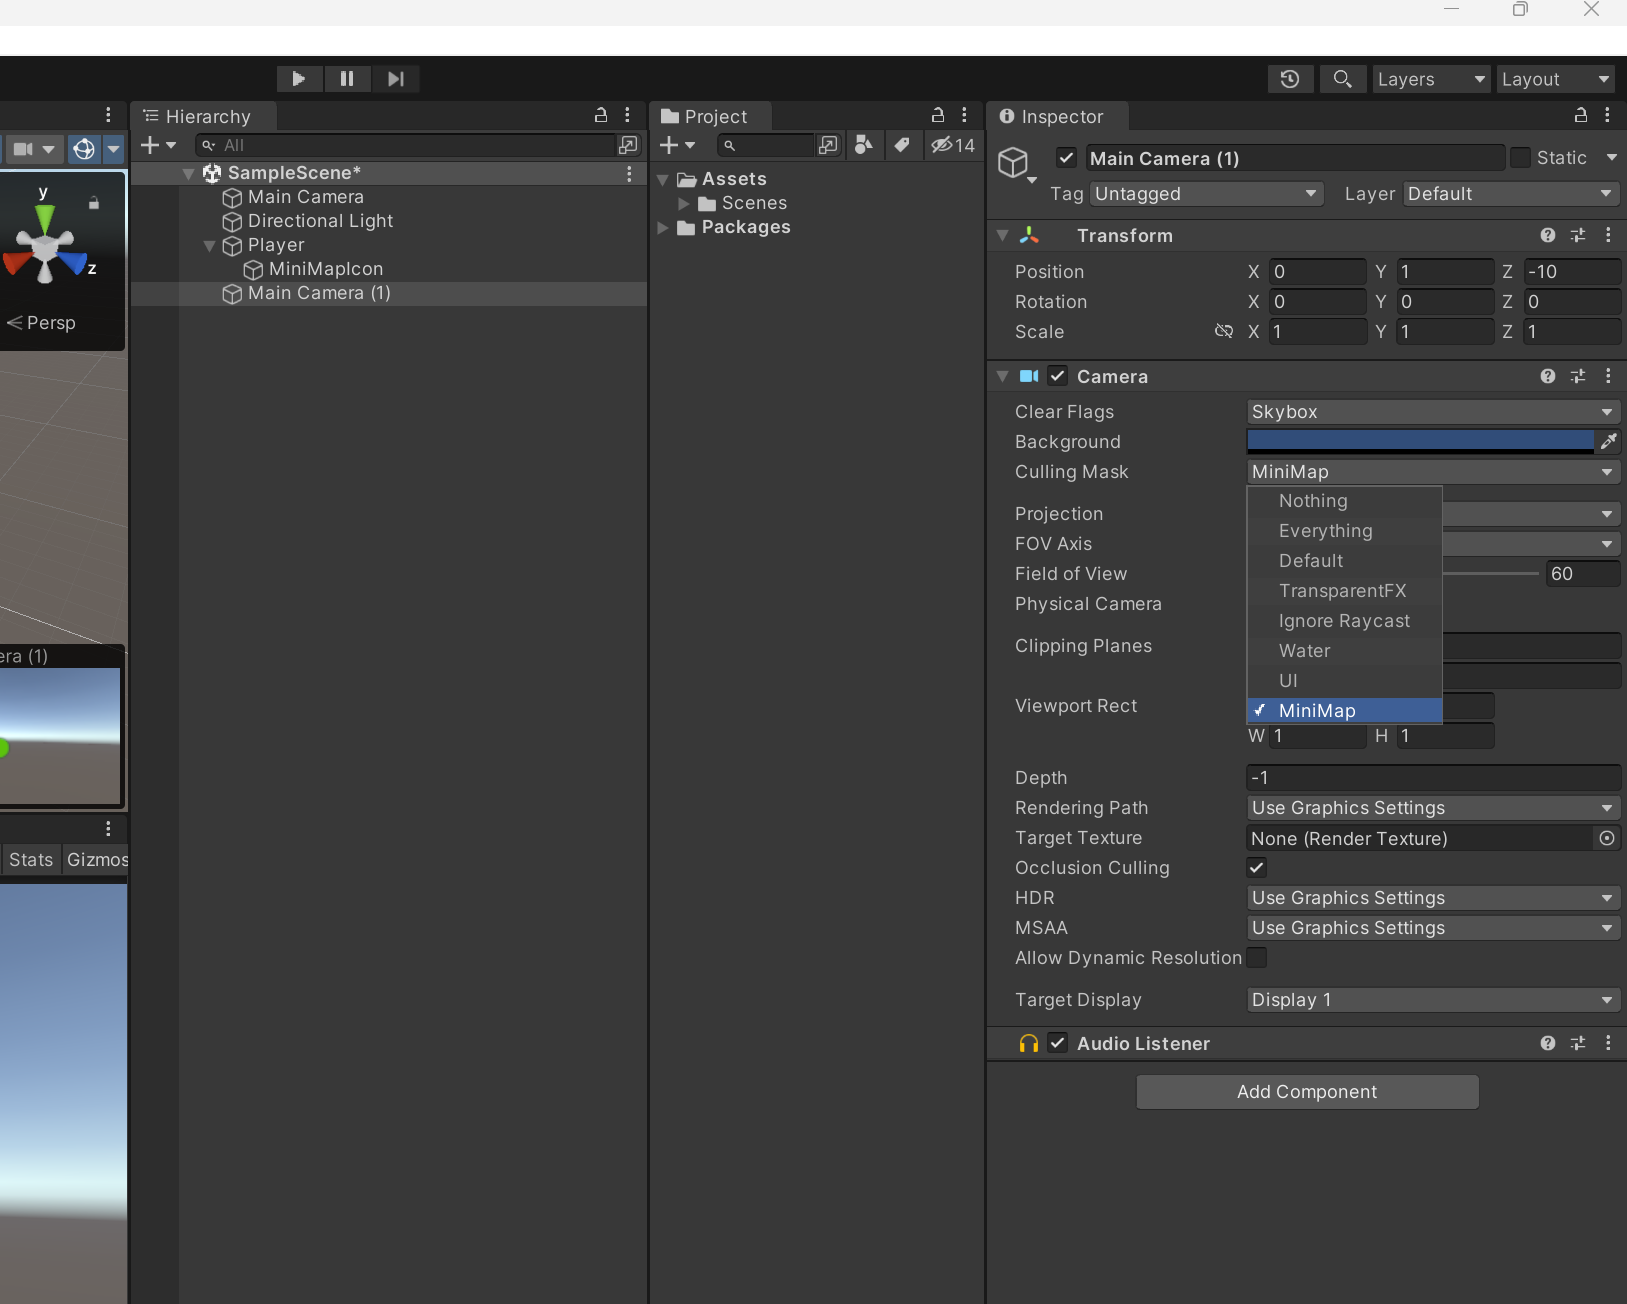Collapse the Transform component
Image resolution: width=1627 pixels, height=1304 pixels.
coord(1003,235)
